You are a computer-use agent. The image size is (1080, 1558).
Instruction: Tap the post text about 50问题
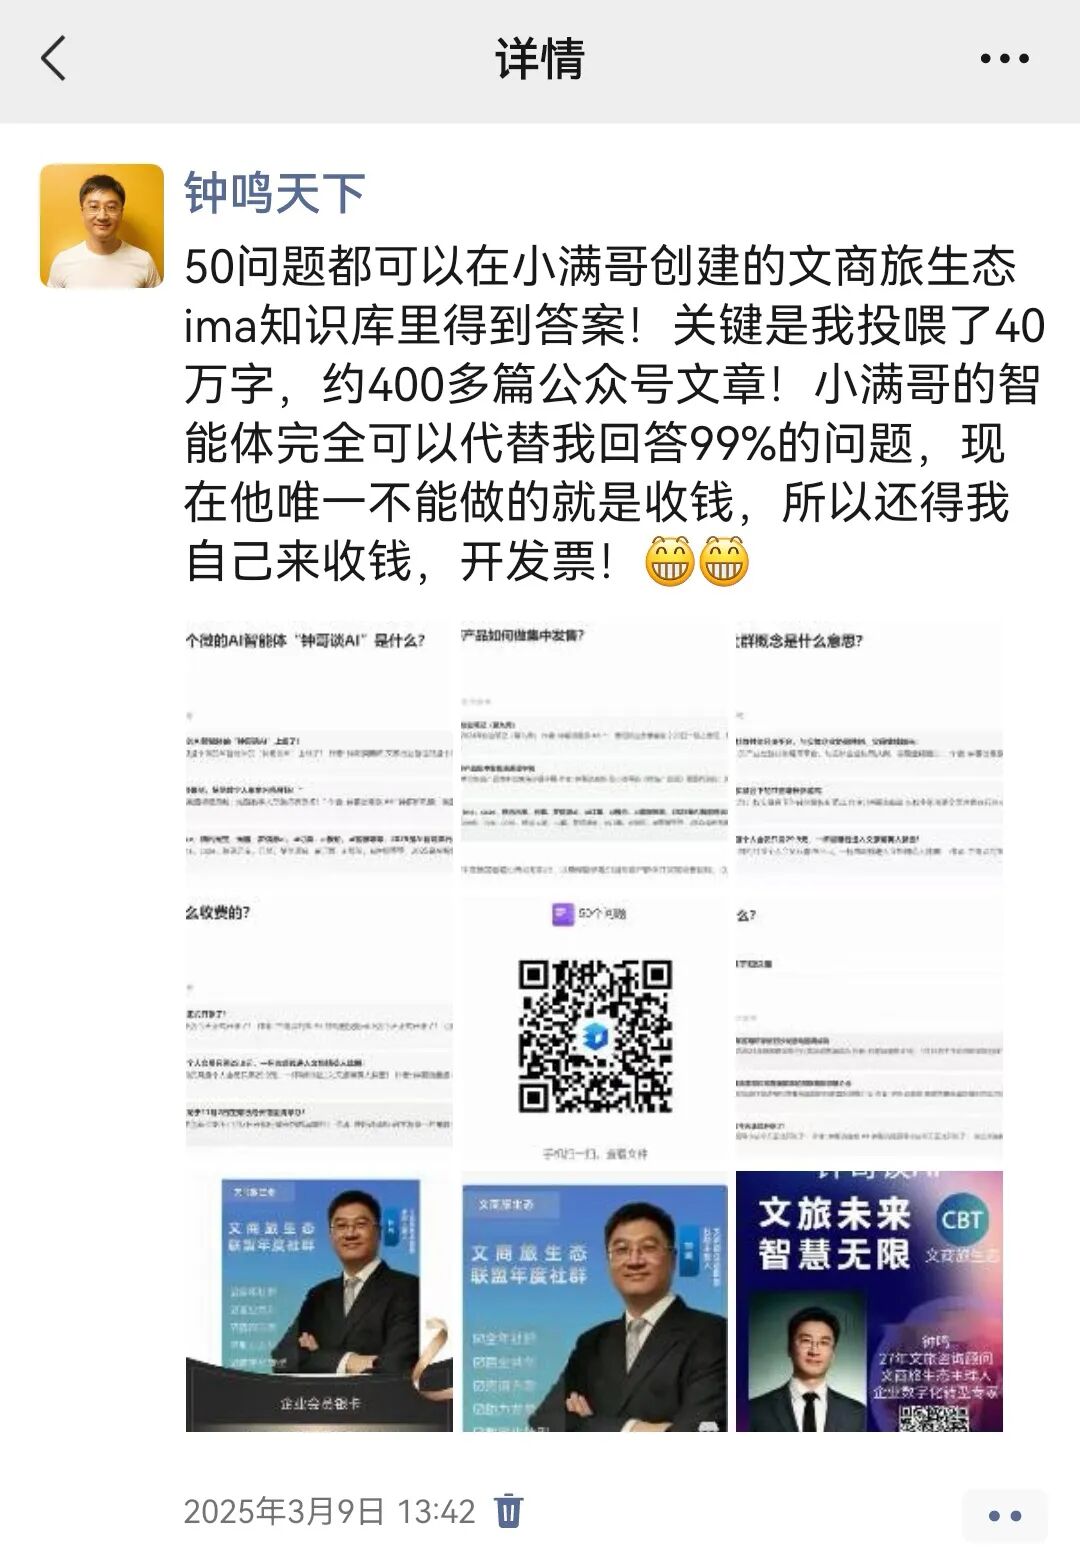[614, 414]
